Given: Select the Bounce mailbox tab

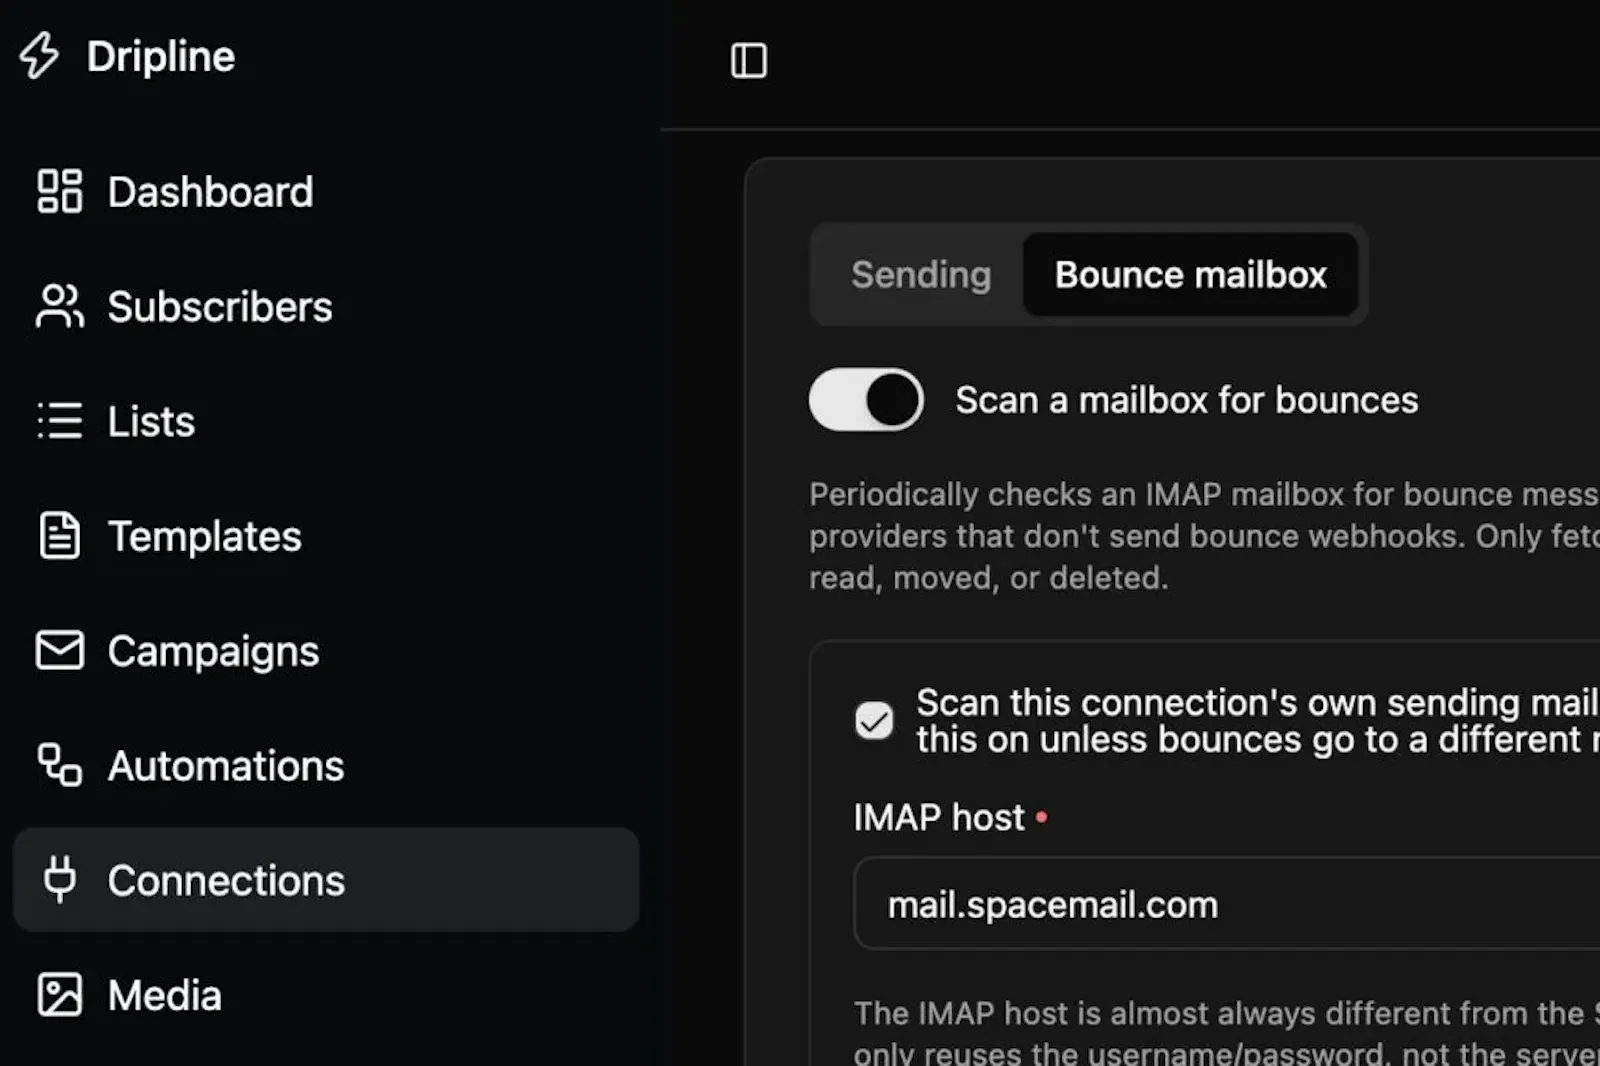Looking at the screenshot, I should tap(1190, 274).
